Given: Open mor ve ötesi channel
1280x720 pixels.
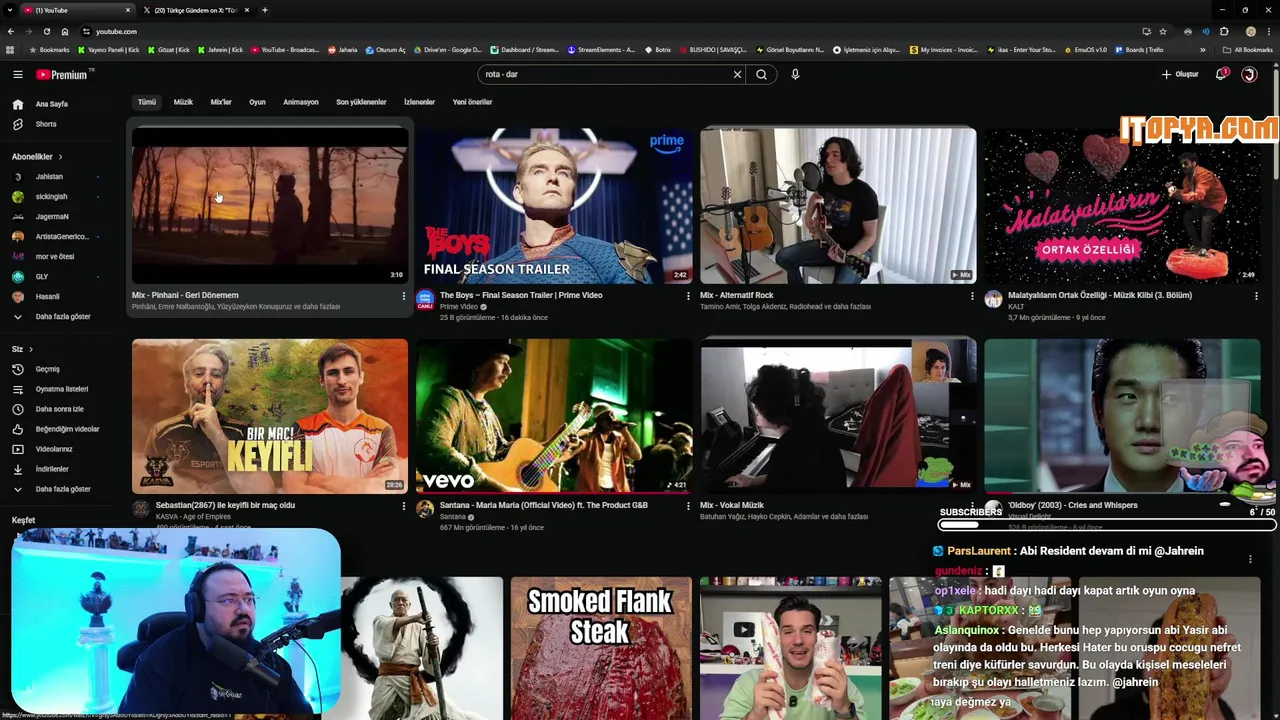Looking at the screenshot, I should [x=54, y=257].
